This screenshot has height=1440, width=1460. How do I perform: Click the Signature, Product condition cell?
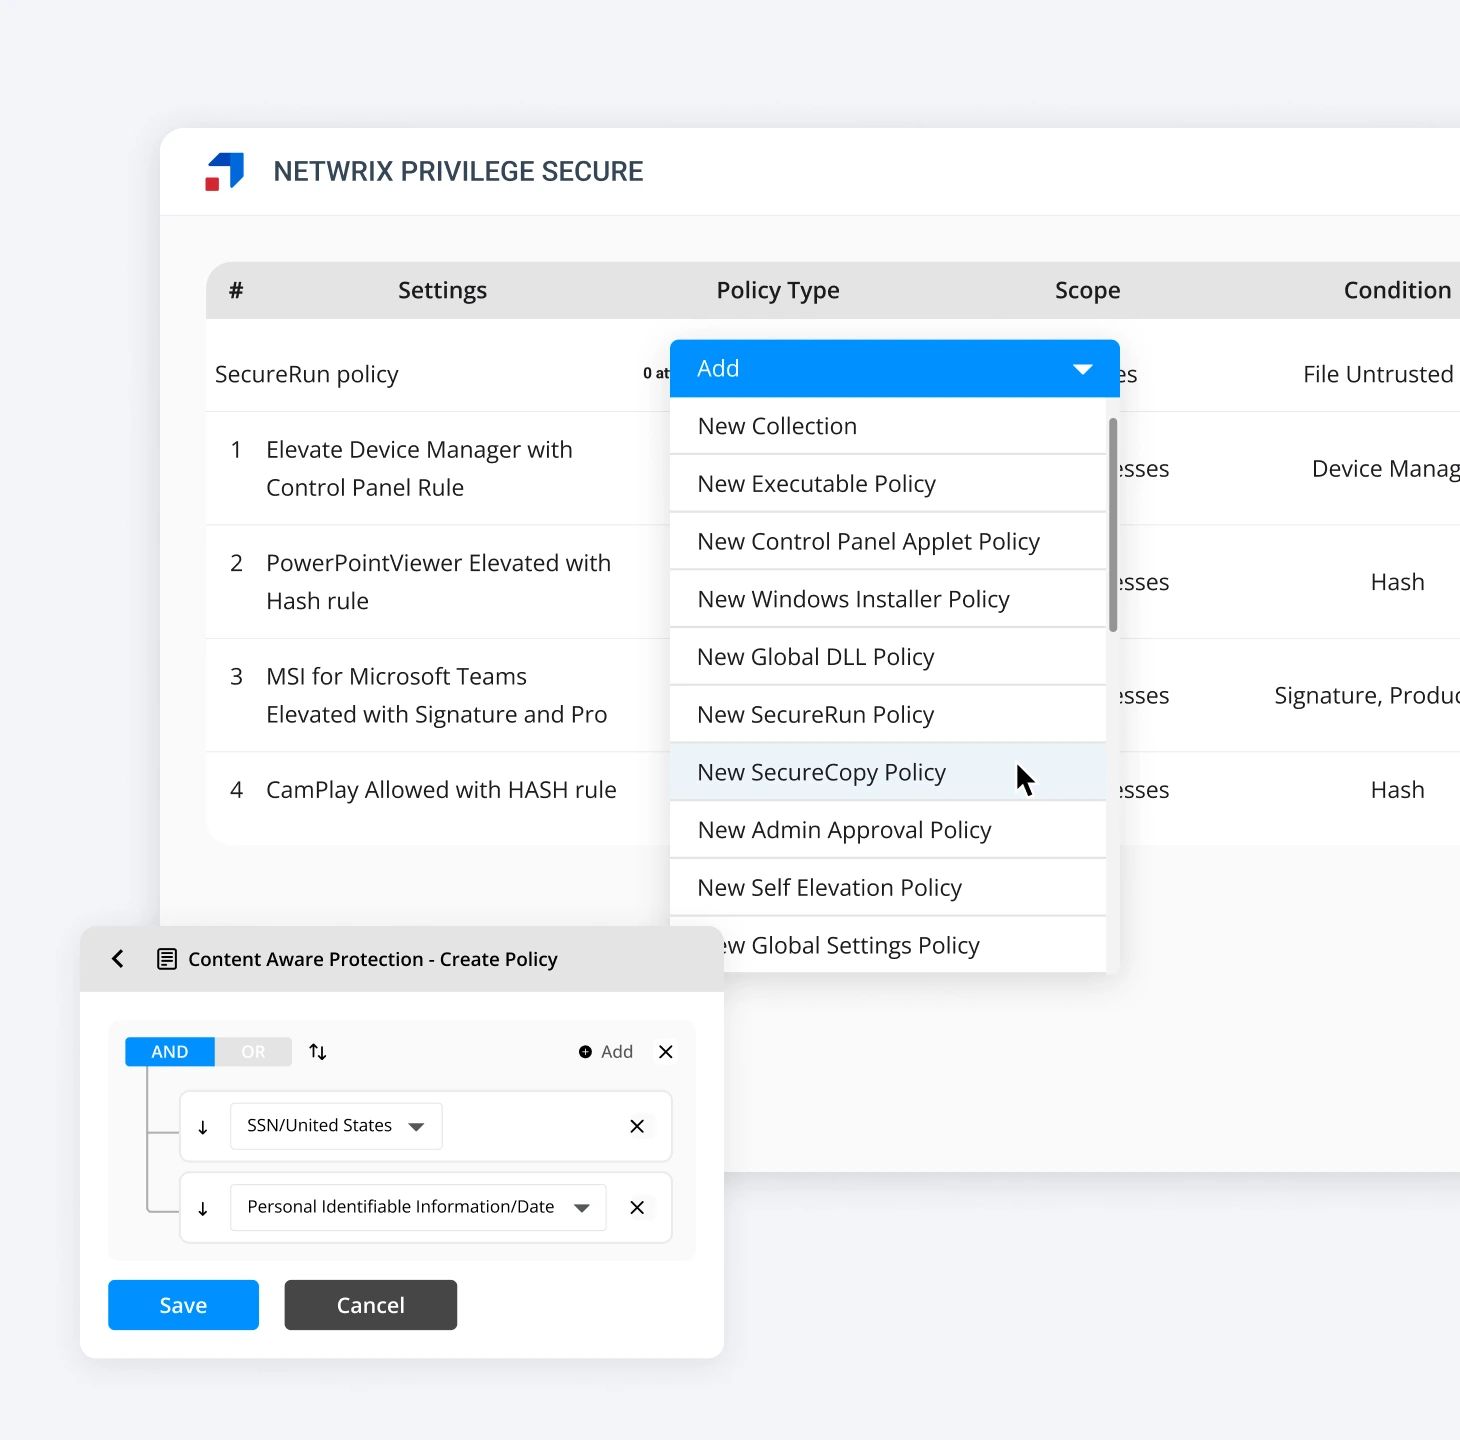click(1367, 695)
